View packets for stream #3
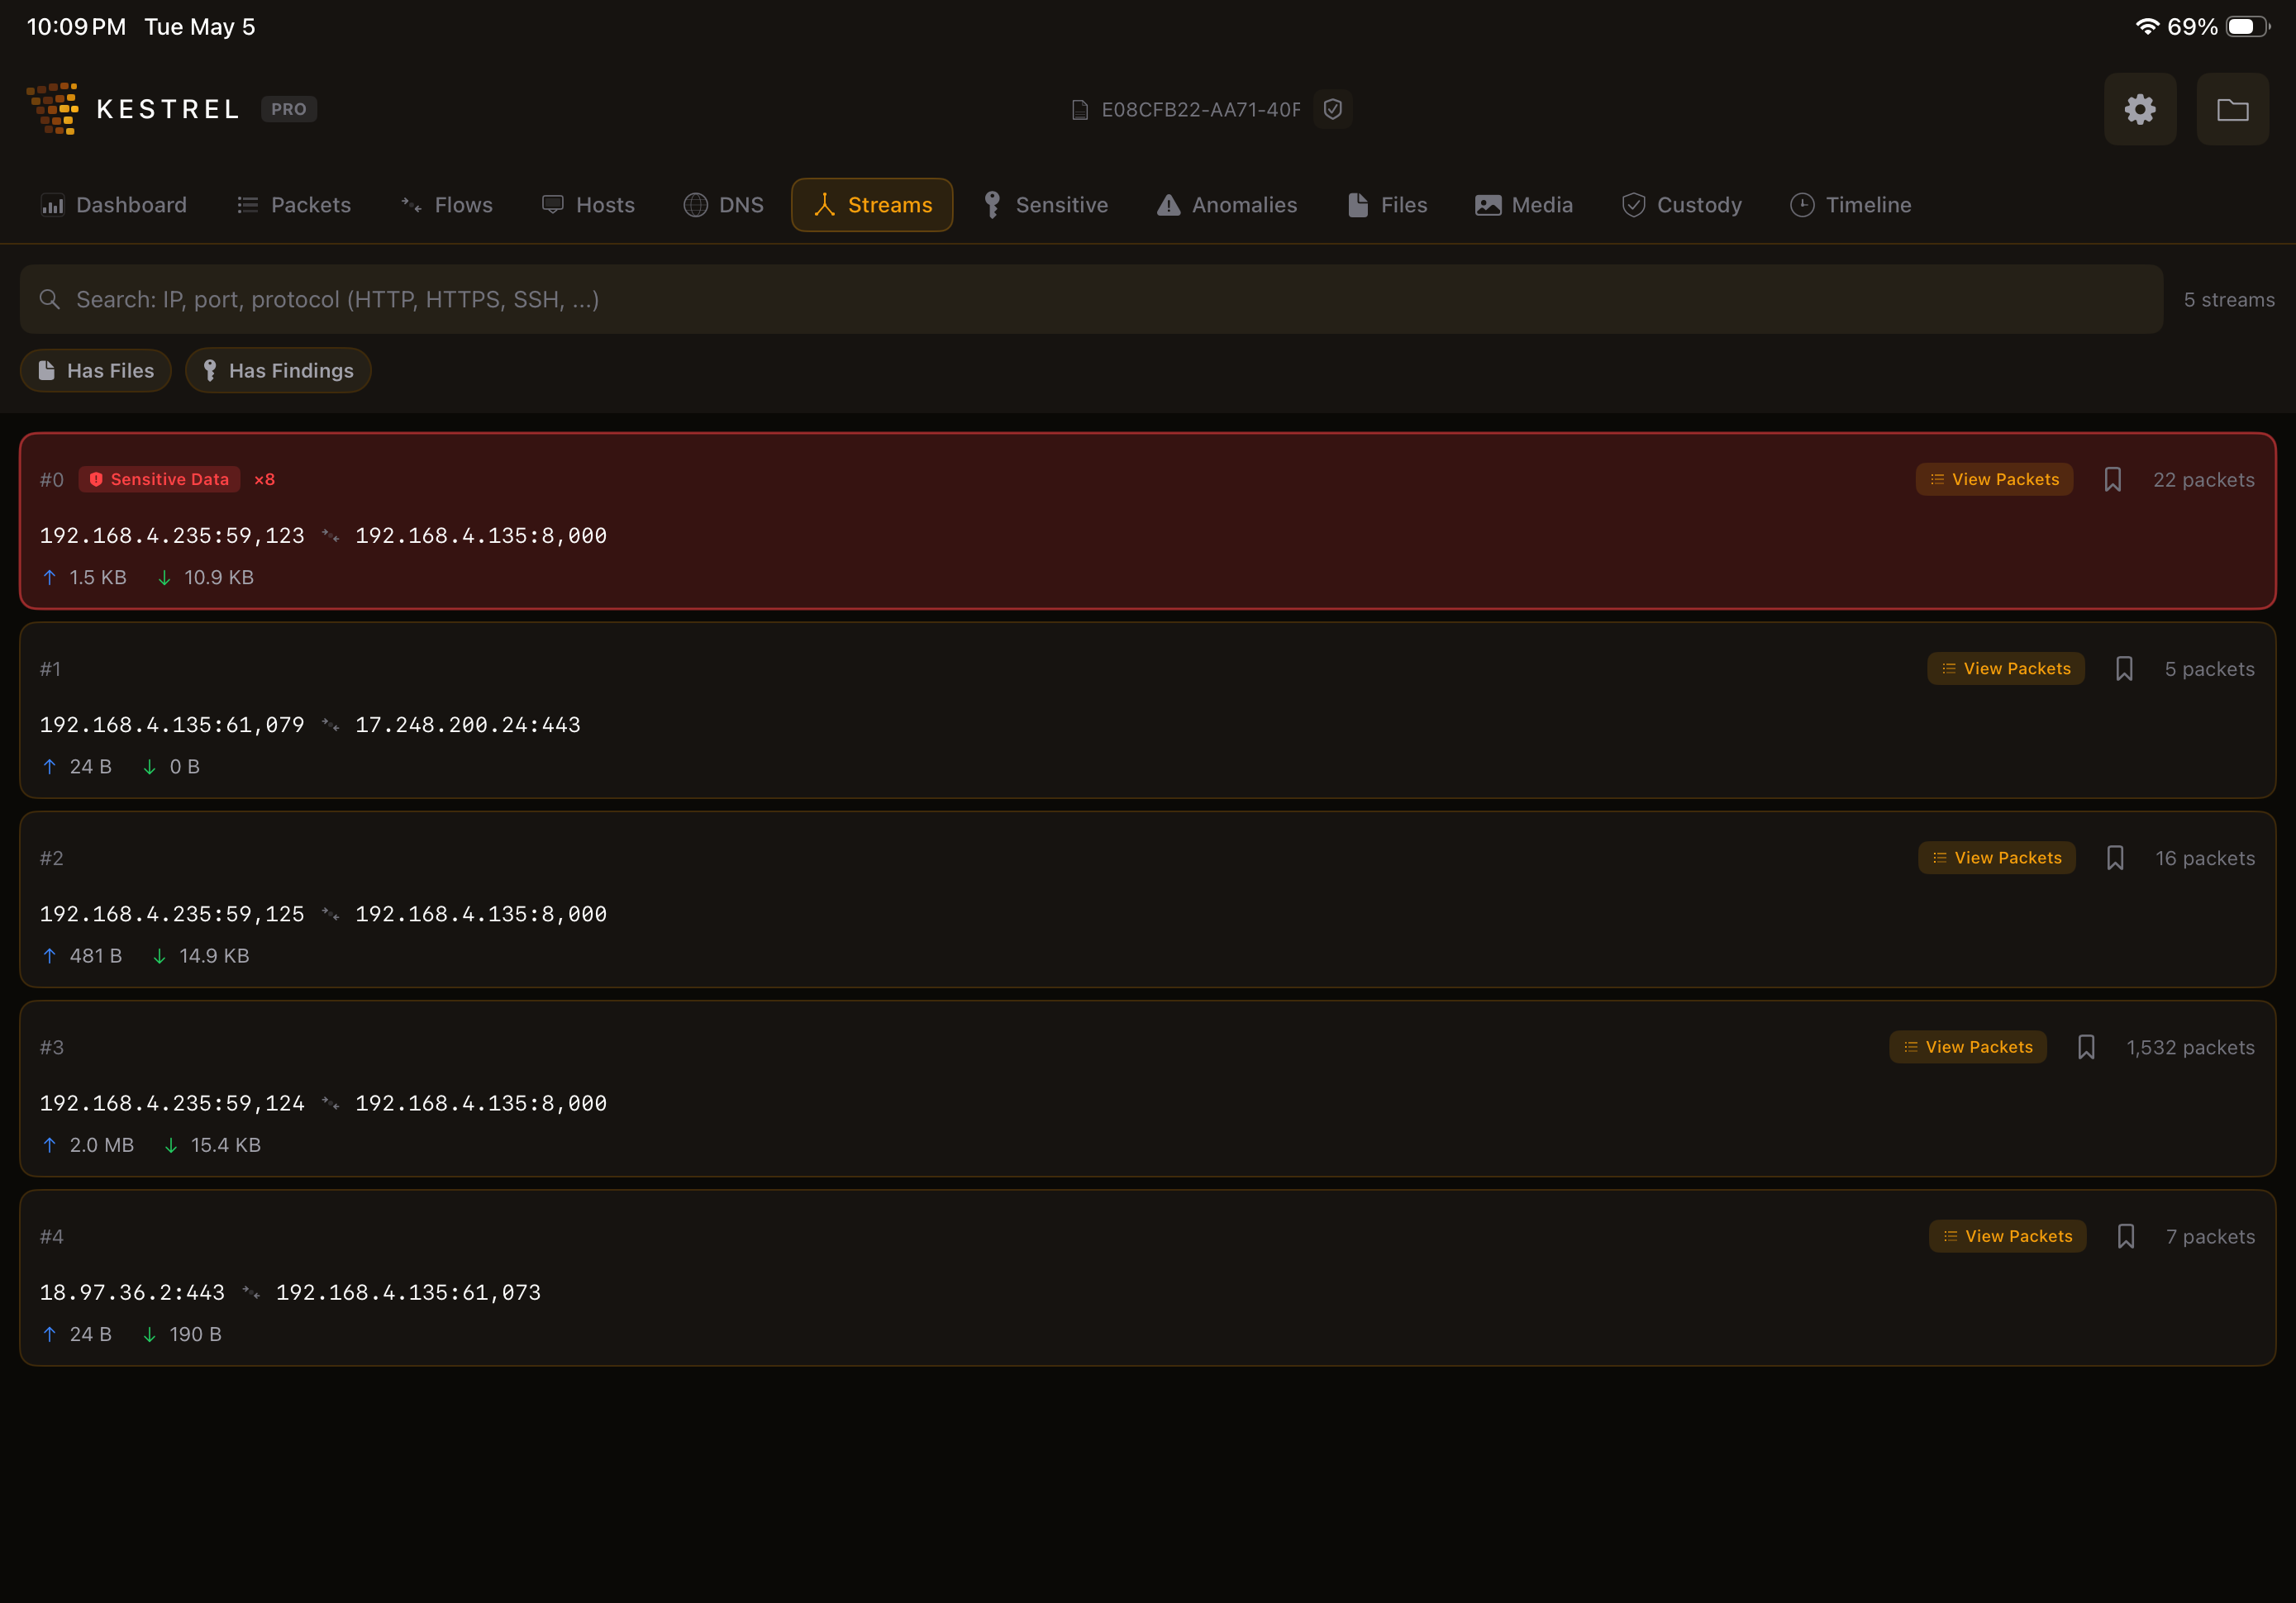2296x1603 pixels. pos(1968,1047)
